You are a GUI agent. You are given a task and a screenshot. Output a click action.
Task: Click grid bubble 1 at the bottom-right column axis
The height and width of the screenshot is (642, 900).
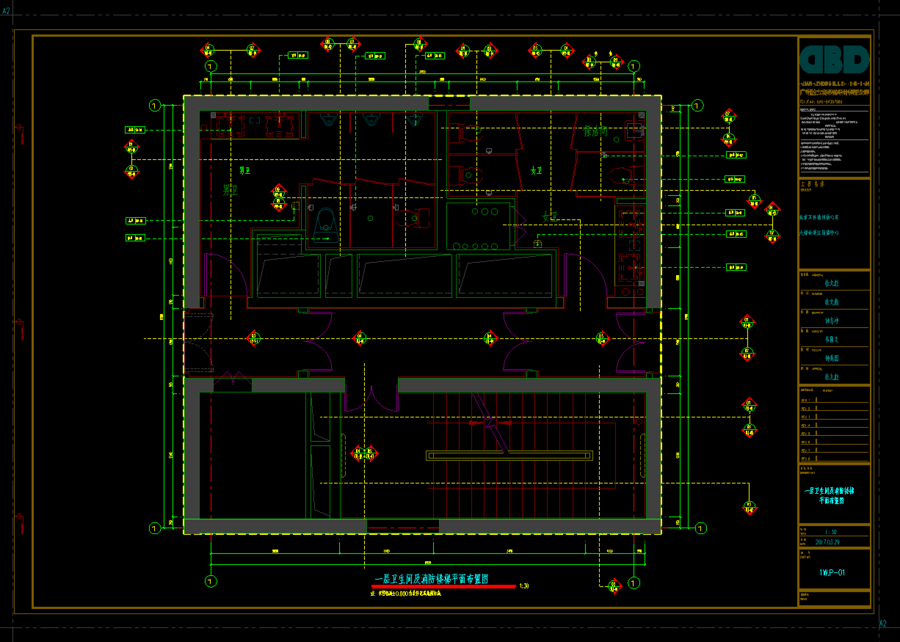634,582
